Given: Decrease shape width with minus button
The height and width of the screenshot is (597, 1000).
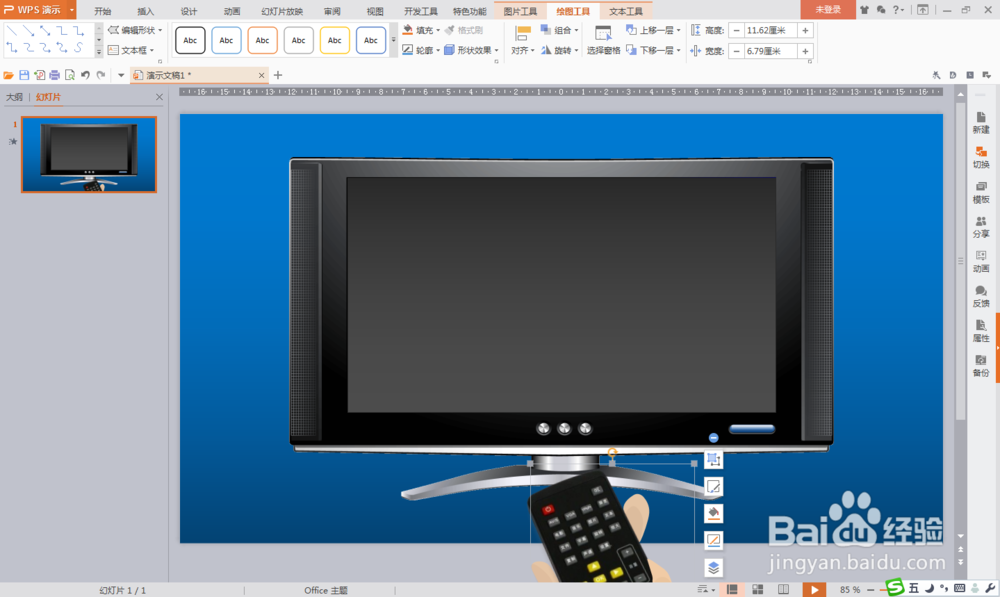Looking at the screenshot, I should (x=737, y=51).
